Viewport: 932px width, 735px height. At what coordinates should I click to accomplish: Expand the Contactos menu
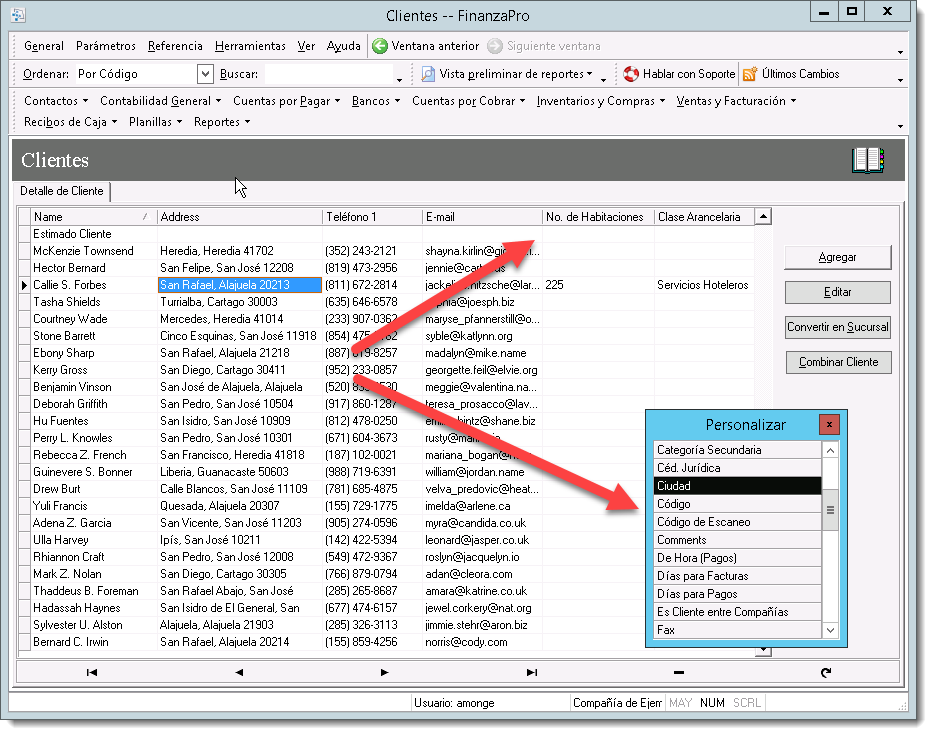pos(56,101)
